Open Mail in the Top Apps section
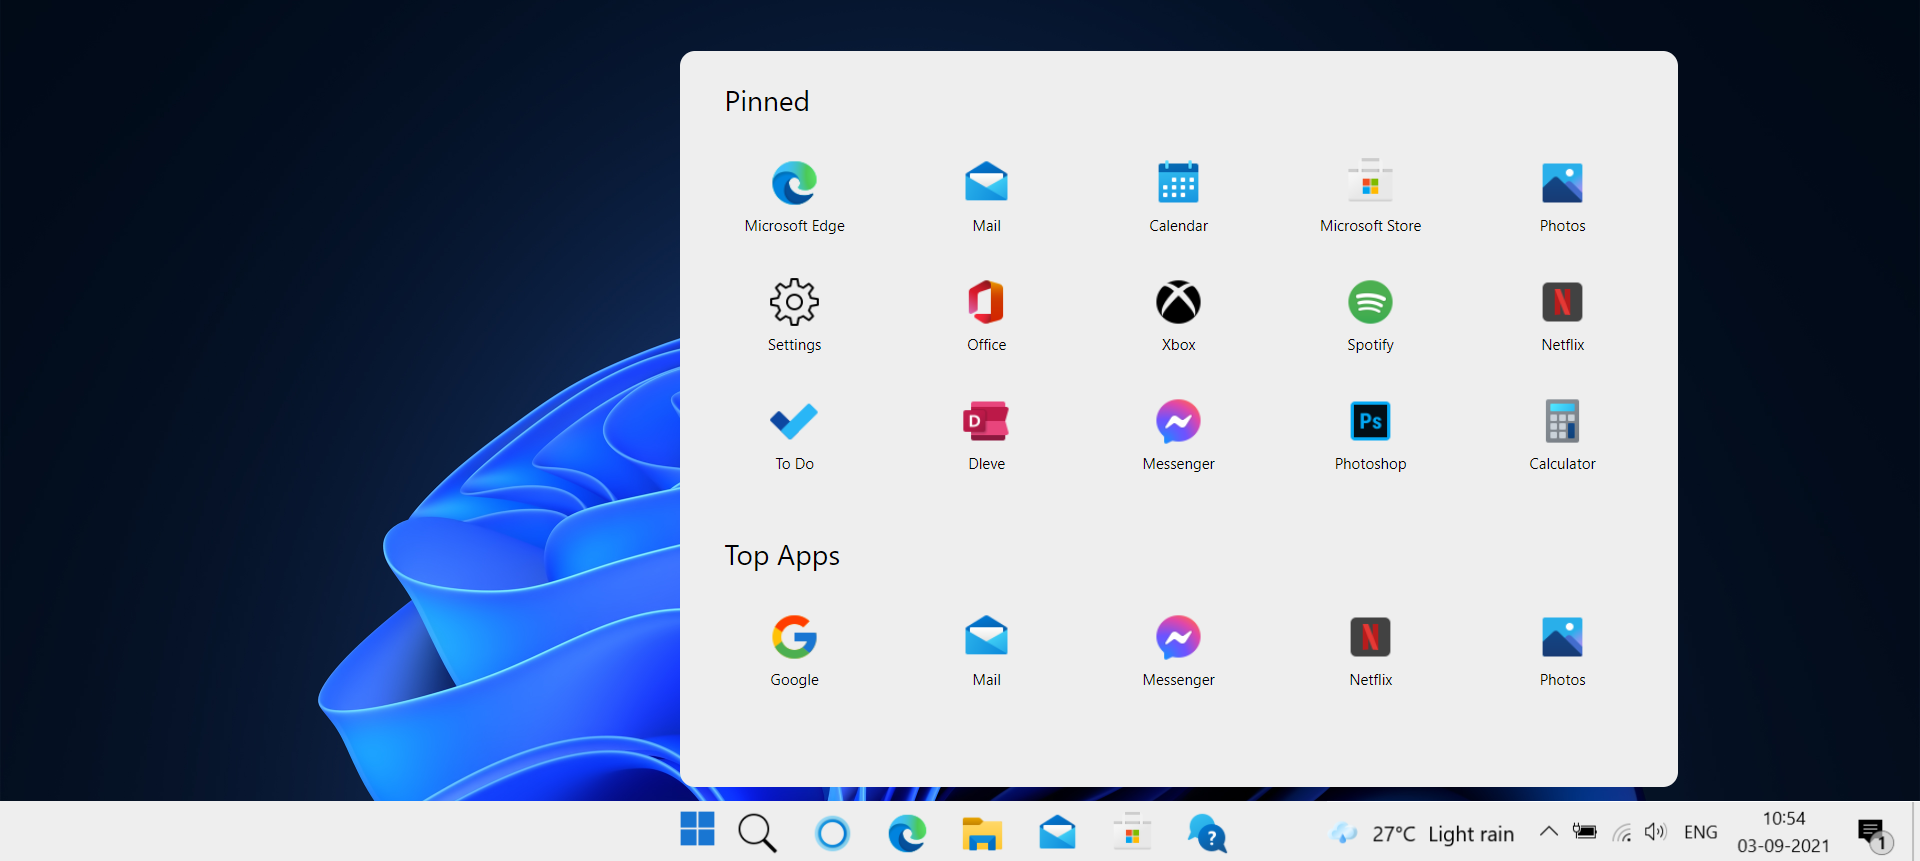This screenshot has width=1920, height=861. click(986, 651)
